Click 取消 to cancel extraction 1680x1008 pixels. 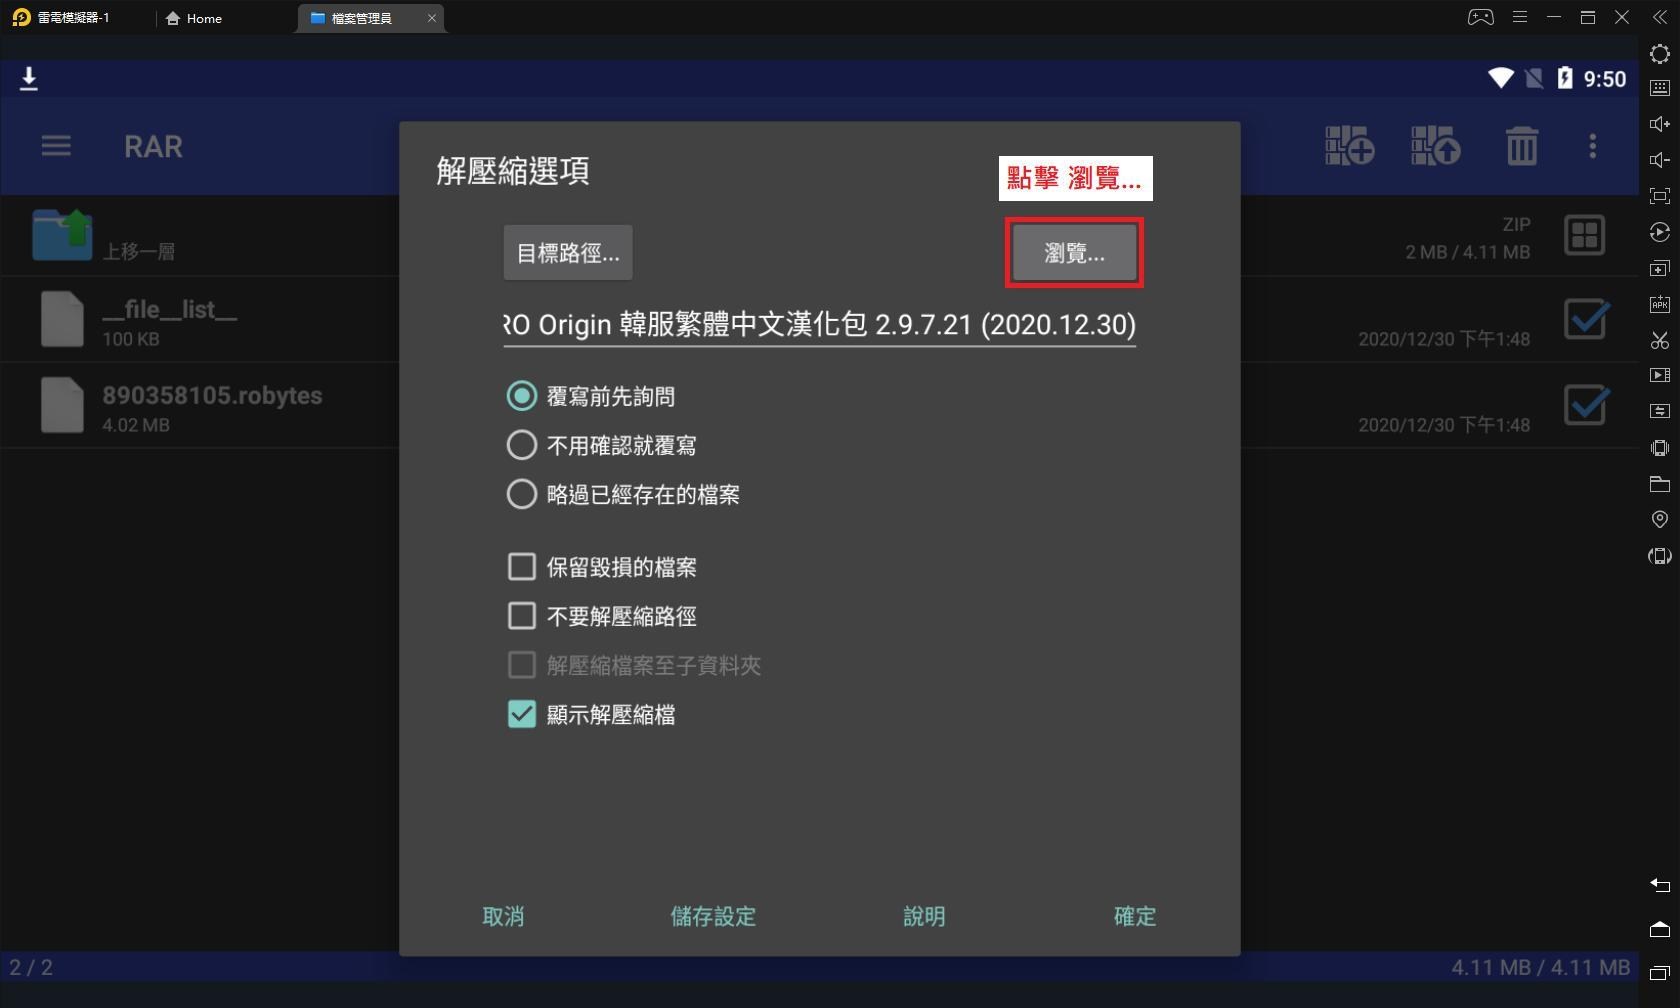click(x=503, y=916)
